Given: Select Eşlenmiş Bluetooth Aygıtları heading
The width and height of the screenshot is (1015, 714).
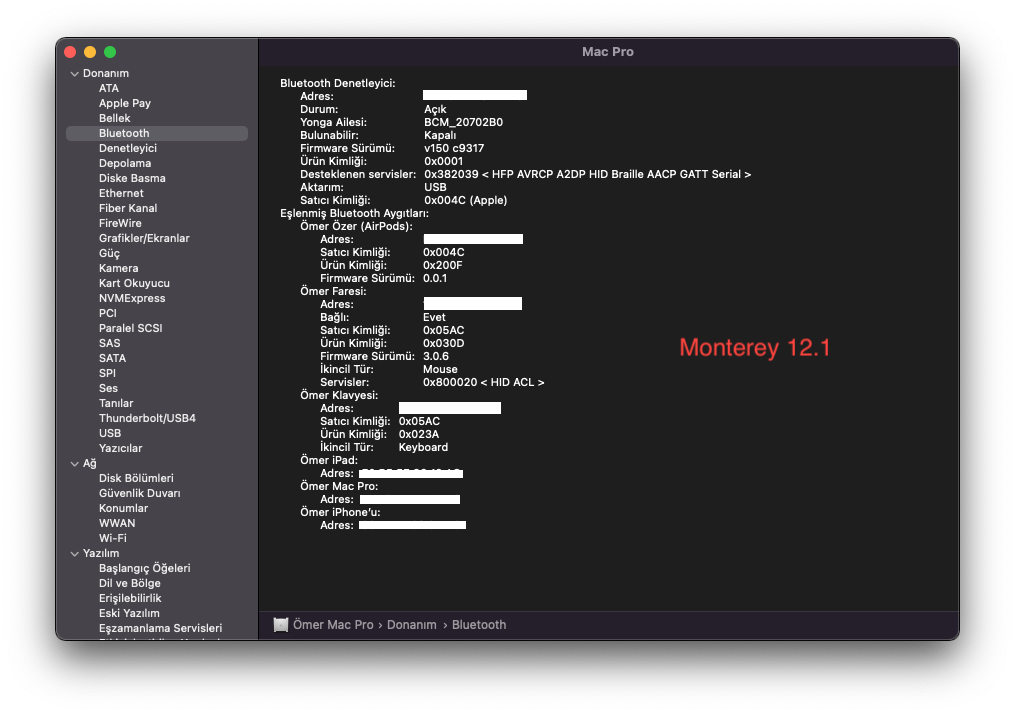Looking at the screenshot, I should (x=354, y=213).
